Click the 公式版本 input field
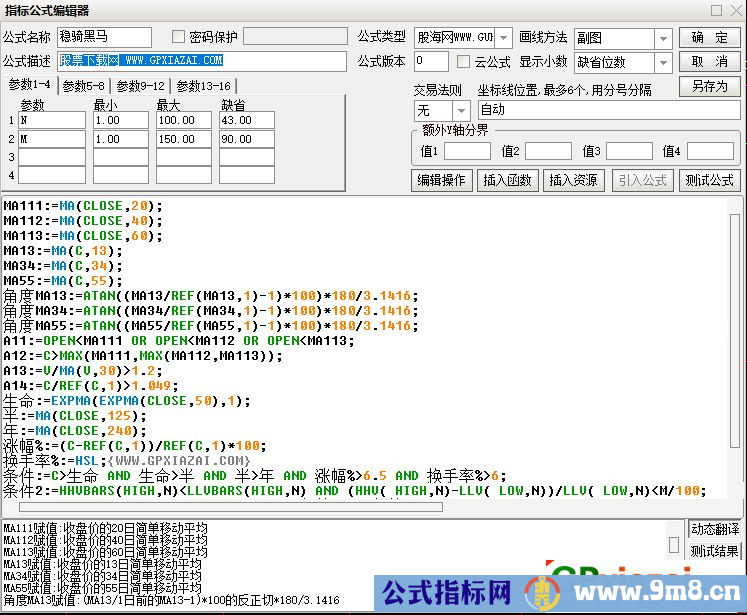 (x=431, y=61)
